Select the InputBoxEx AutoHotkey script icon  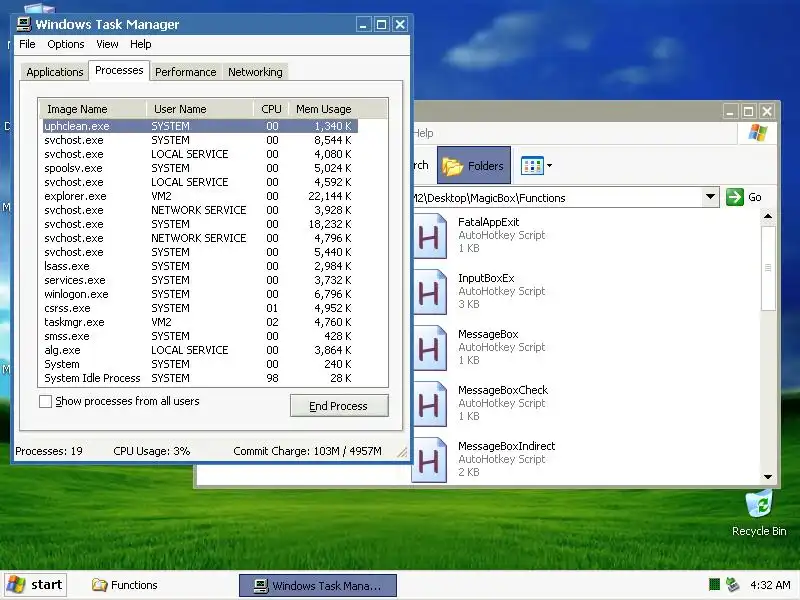click(430, 292)
